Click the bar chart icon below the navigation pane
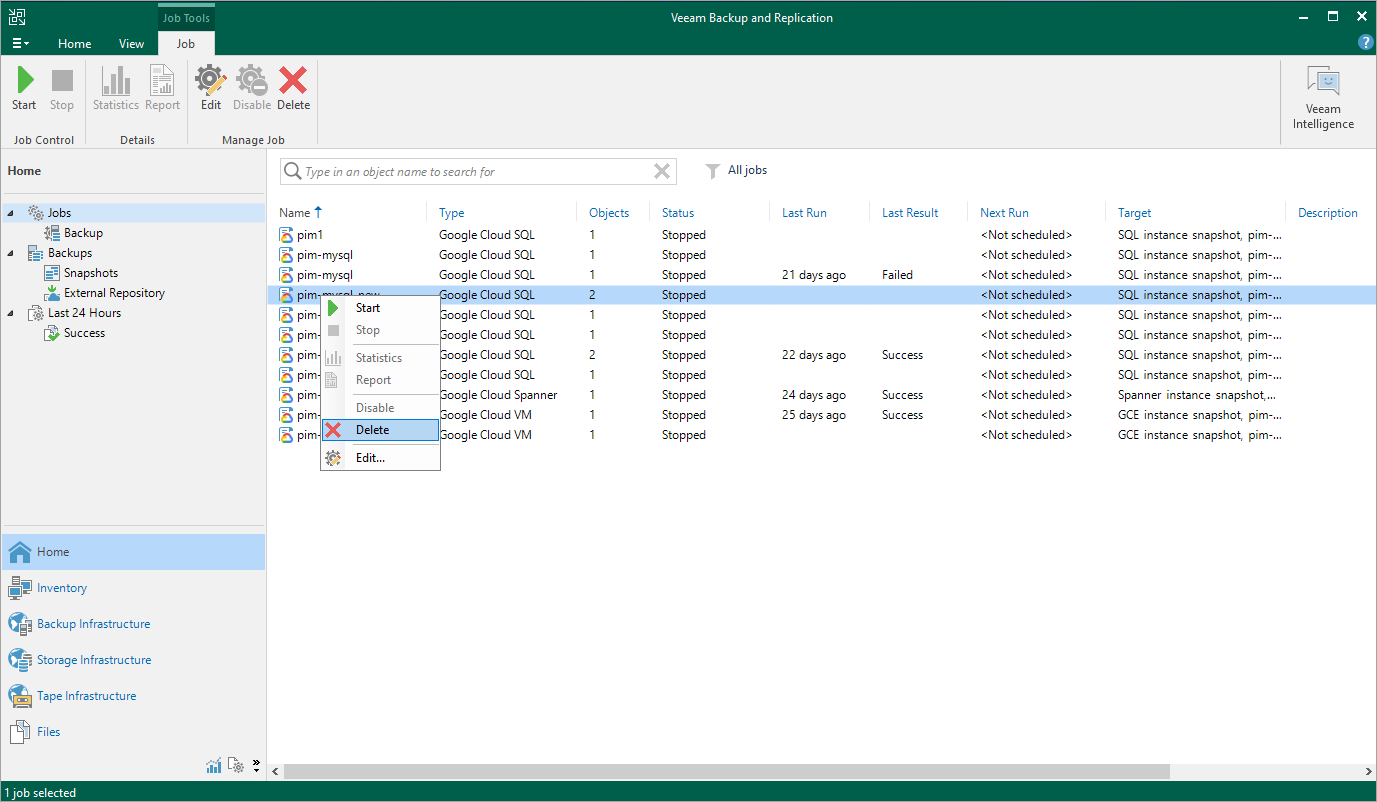Viewport: 1377px width, 802px height. pyautogui.click(x=214, y=766)
